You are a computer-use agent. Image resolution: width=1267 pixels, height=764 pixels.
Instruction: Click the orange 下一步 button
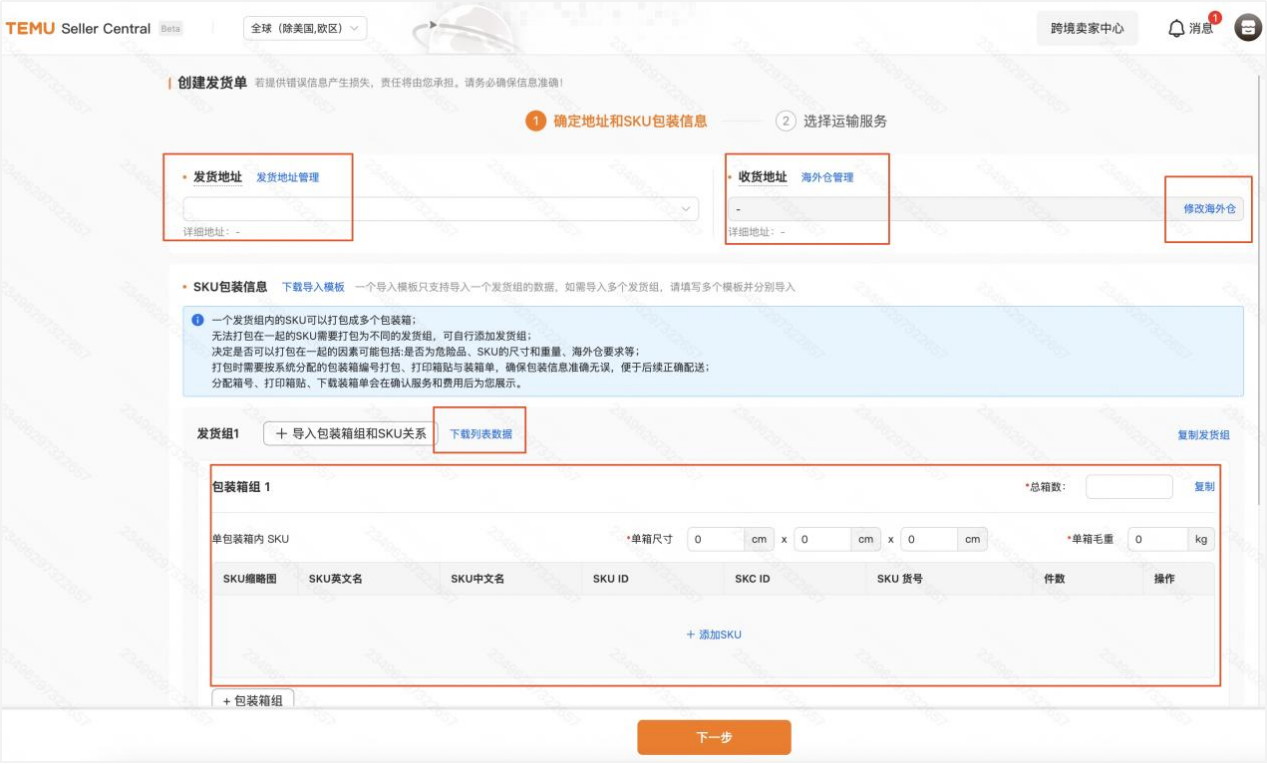tap(714, 737)
